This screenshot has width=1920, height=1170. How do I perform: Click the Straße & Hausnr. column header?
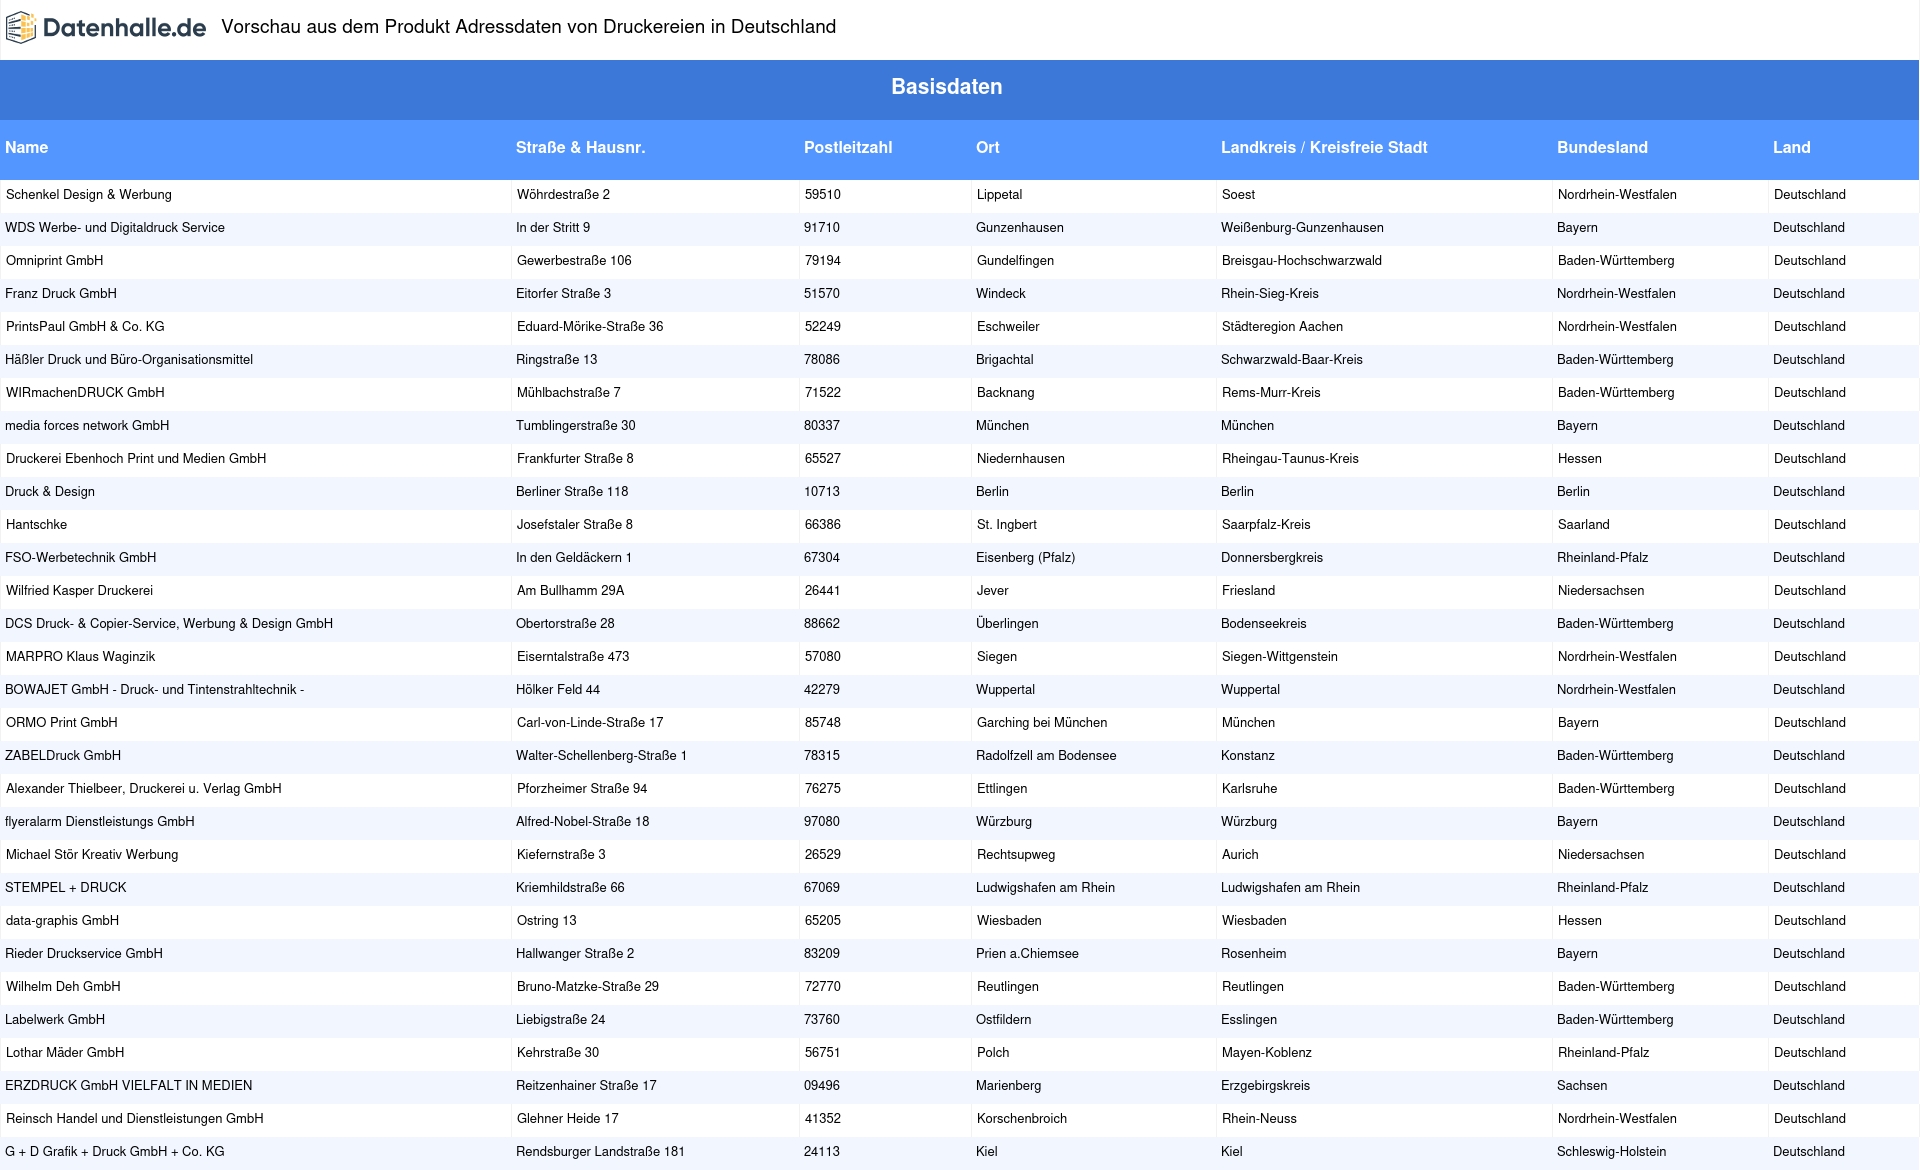[581, 147]
